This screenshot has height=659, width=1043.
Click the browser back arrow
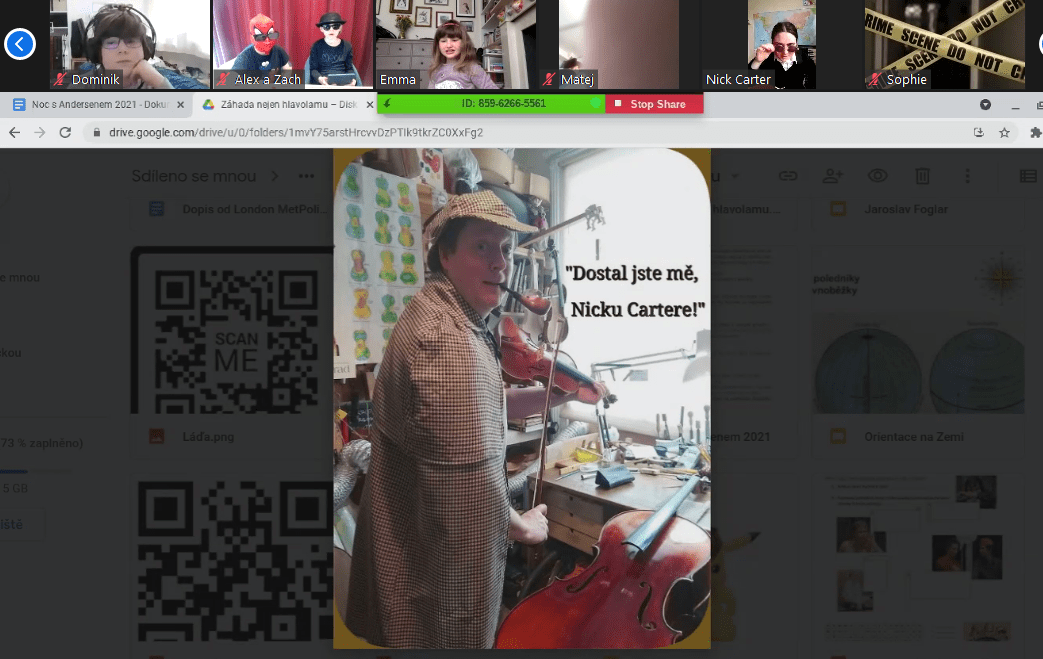tap(15, 132)
